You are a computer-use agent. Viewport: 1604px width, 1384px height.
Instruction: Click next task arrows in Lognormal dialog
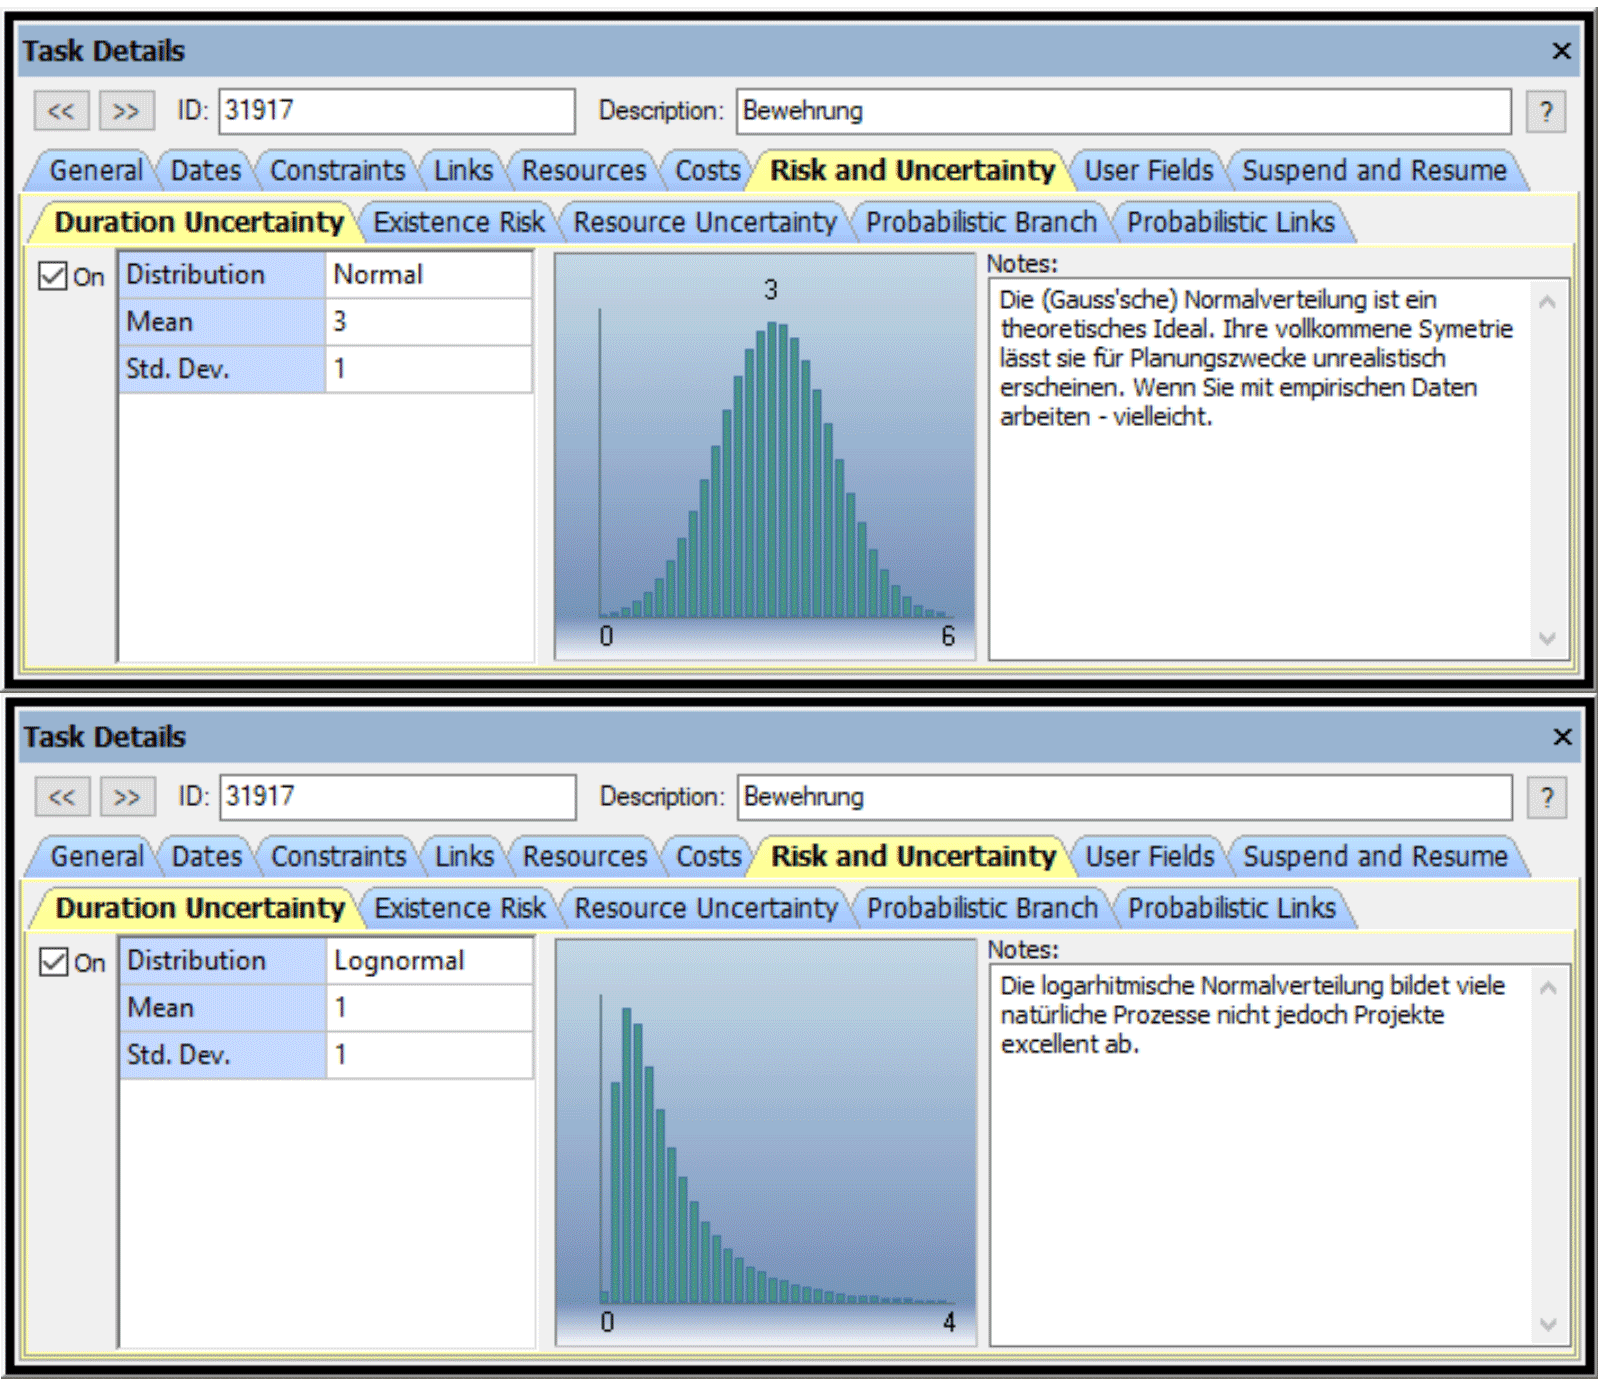127,797
